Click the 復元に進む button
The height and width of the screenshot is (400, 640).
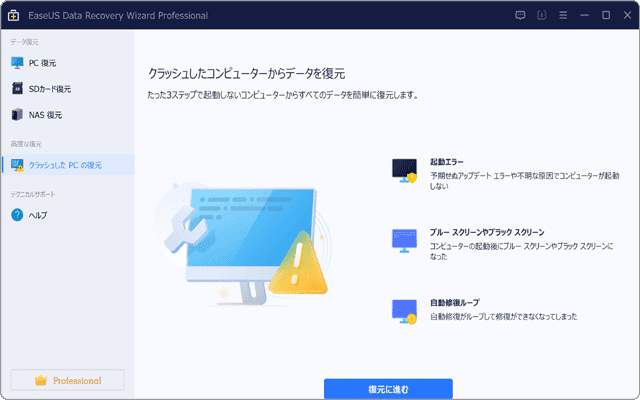coord(388,389)
